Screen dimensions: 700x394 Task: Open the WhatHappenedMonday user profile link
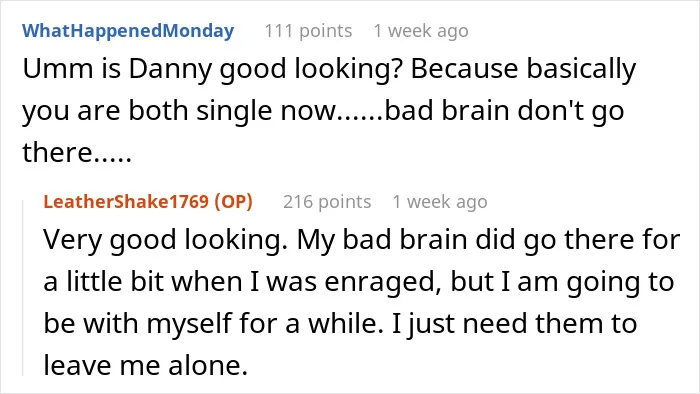[x=128, y=31]
